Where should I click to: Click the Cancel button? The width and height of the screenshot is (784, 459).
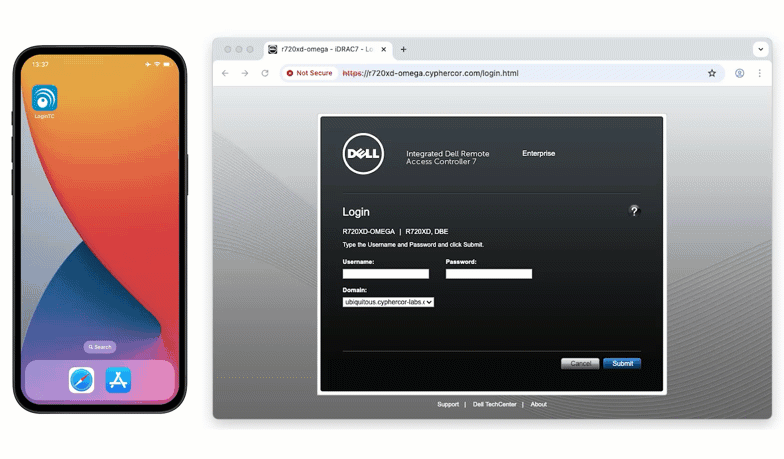pyautogui.click(x=580, y=364)
